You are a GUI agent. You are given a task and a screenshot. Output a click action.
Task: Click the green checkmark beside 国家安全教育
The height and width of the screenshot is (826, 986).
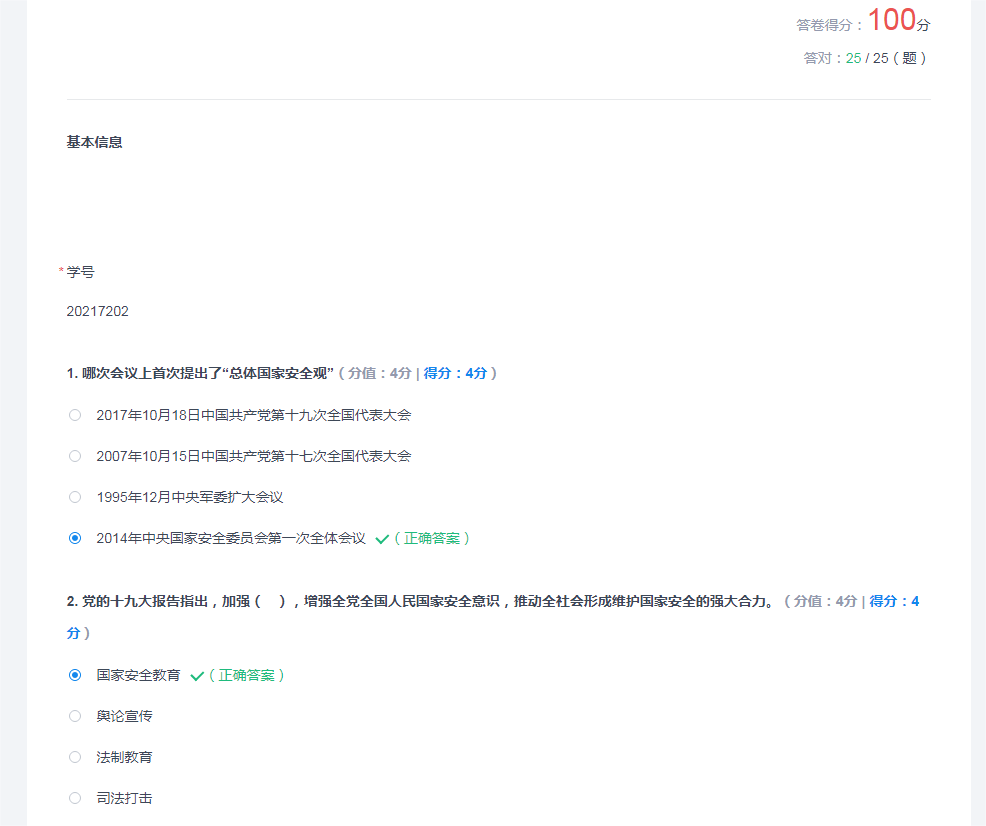(x=197, y=676)
